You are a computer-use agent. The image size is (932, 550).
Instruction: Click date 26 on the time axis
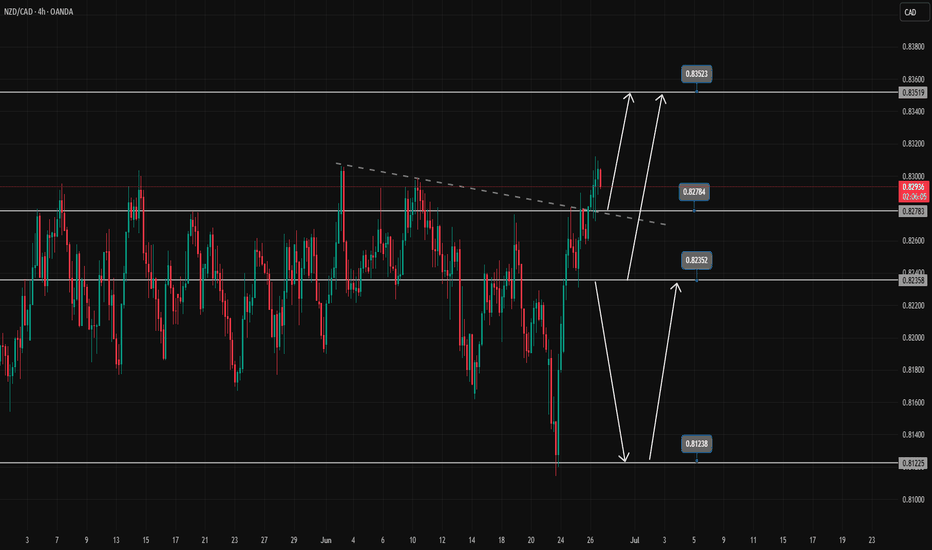click(x=590, y=540)
